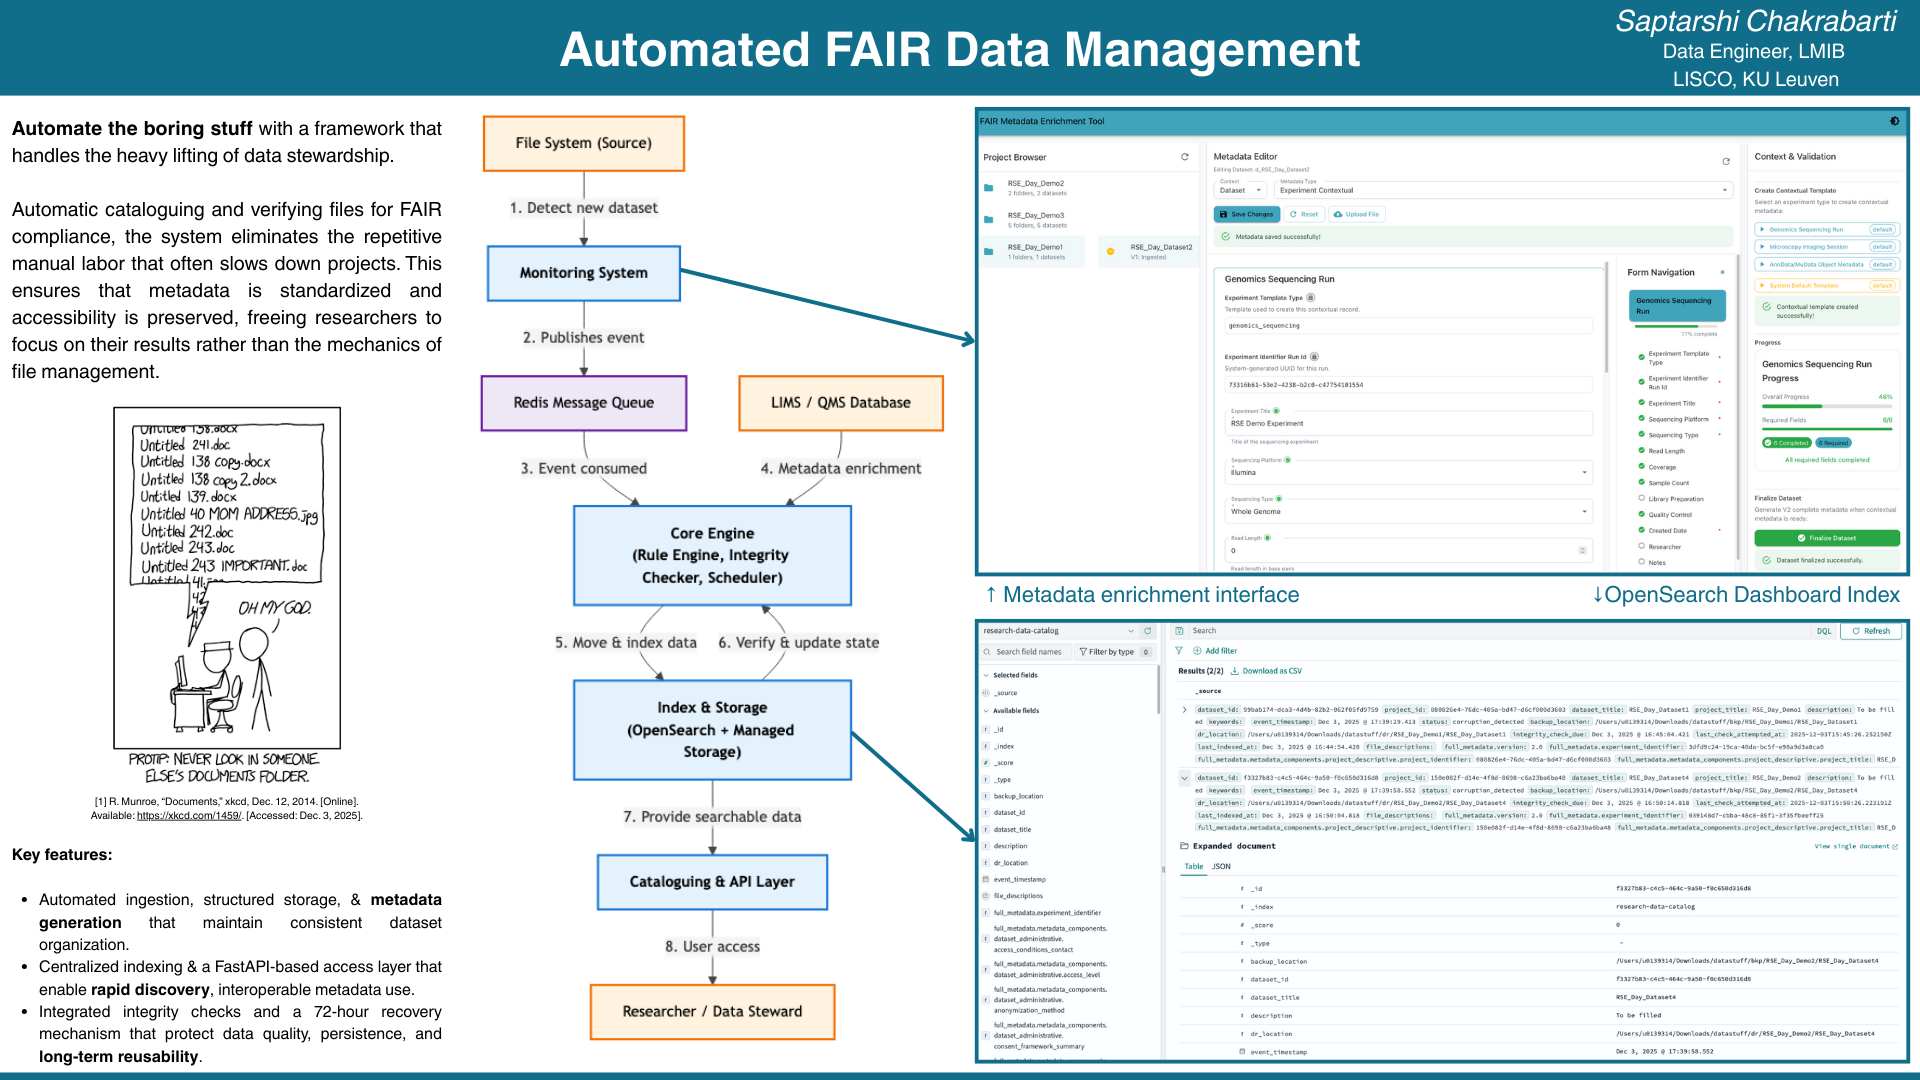Click refresh icon next to research-data-catalog
Viewport: 1920px width, 1080px height.
1148,631
